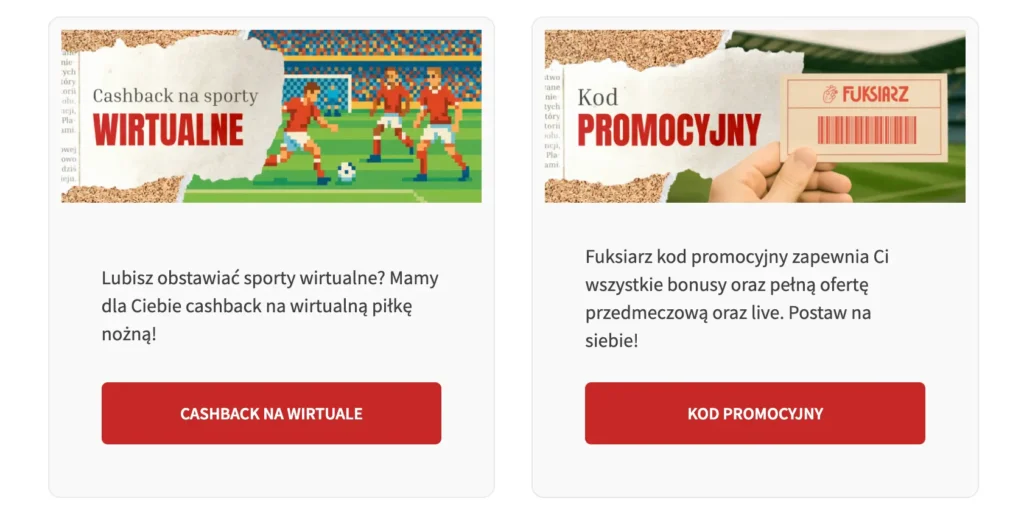Image resolution: width=1024 pixels, height=515 pixels.
Task: Click the Fuksiarz logo on the coupon
Action: [867, 94]
